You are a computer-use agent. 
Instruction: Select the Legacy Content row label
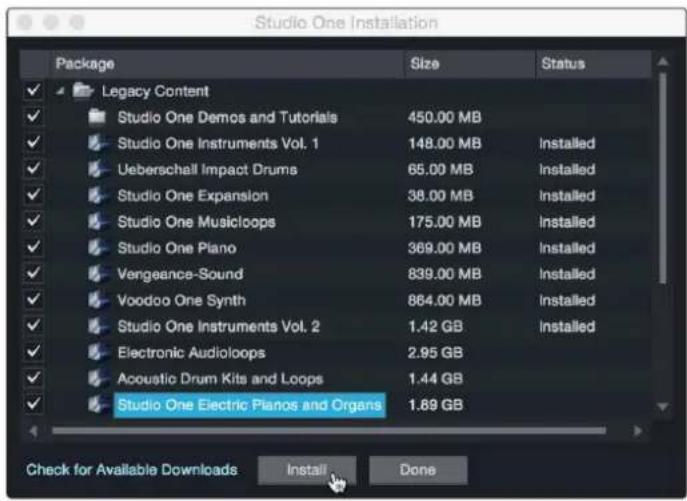point(156,91)
